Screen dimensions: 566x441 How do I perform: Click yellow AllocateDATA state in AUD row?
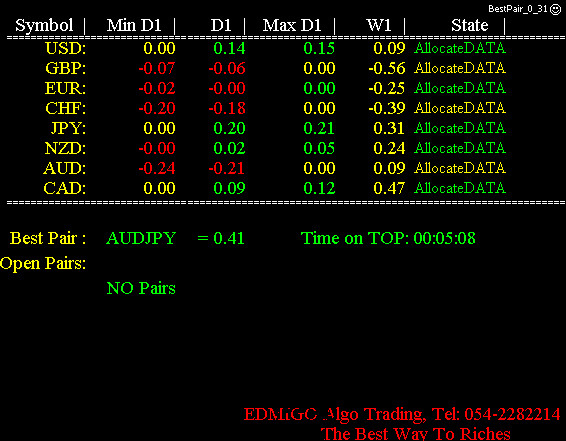(460, 168)
